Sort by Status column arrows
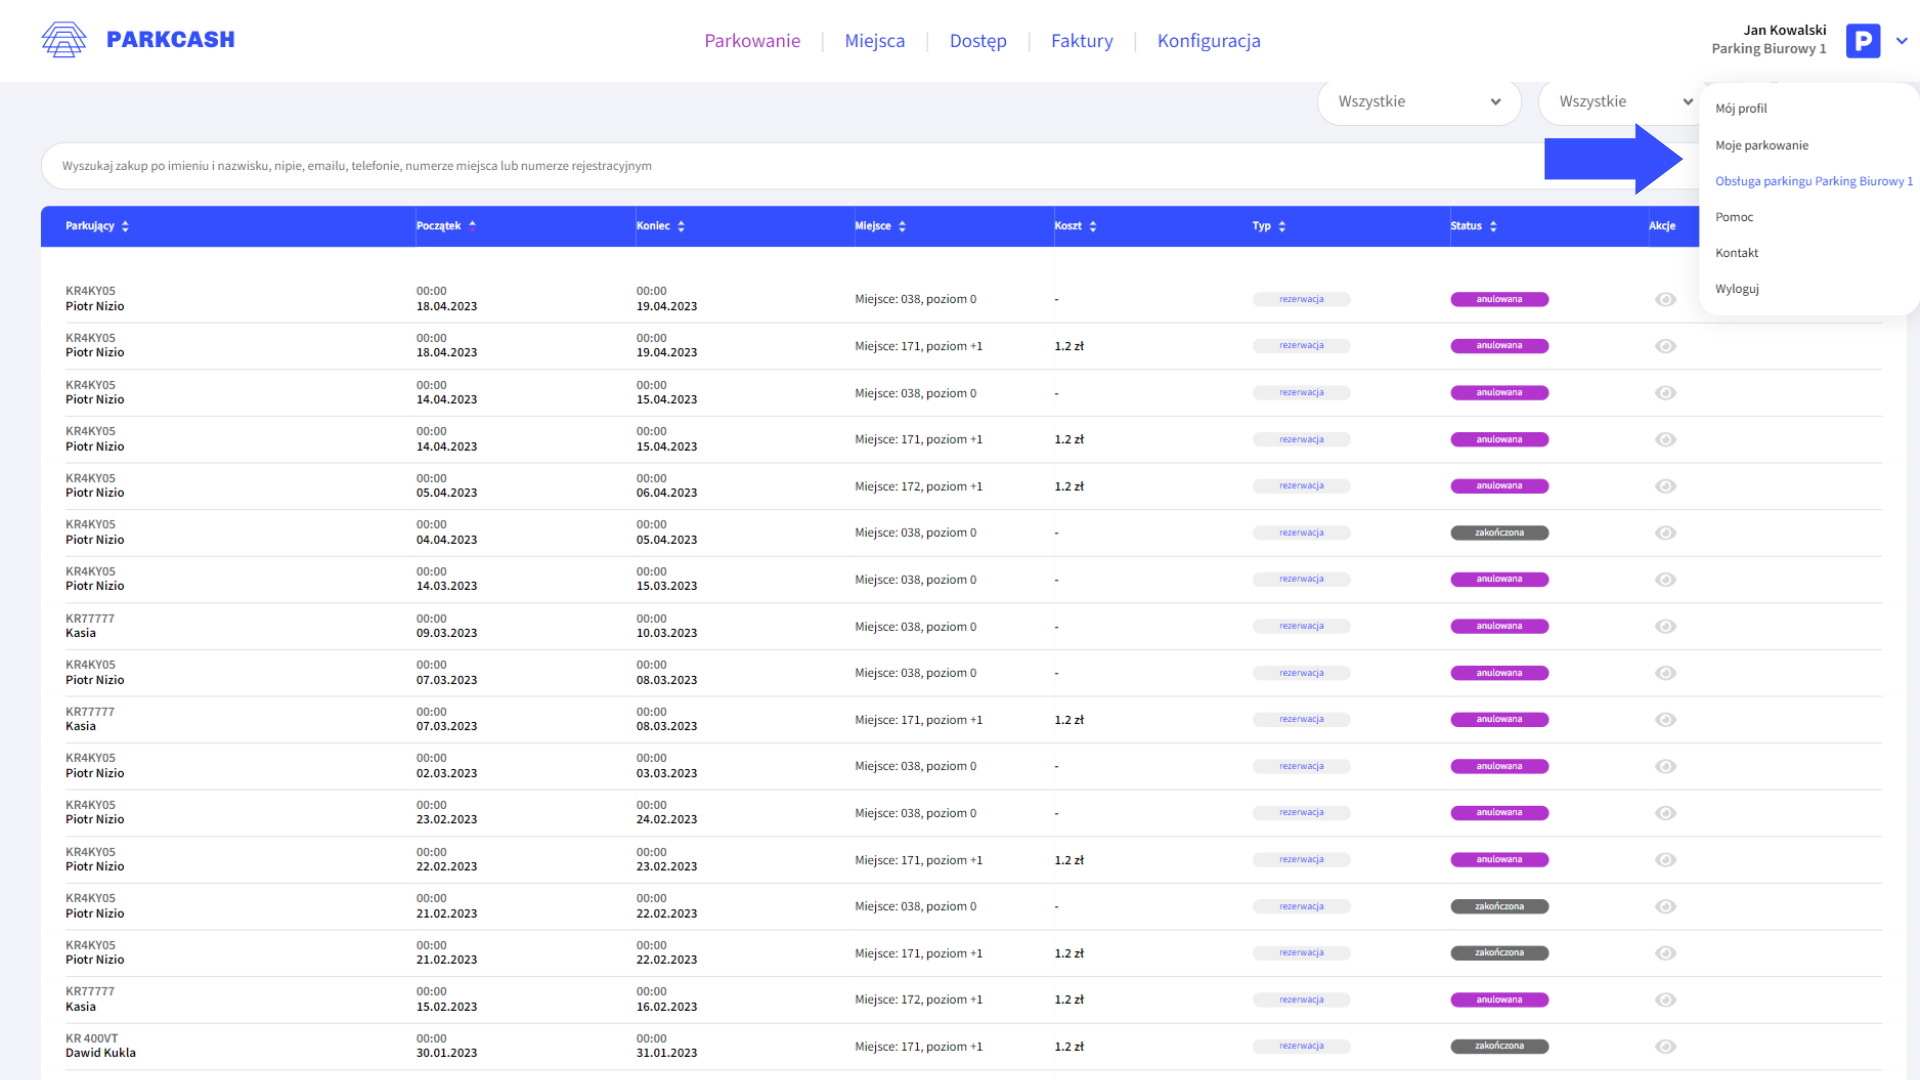Viewport: 1920px width, 1080px height. click(x=1493, y=227)
